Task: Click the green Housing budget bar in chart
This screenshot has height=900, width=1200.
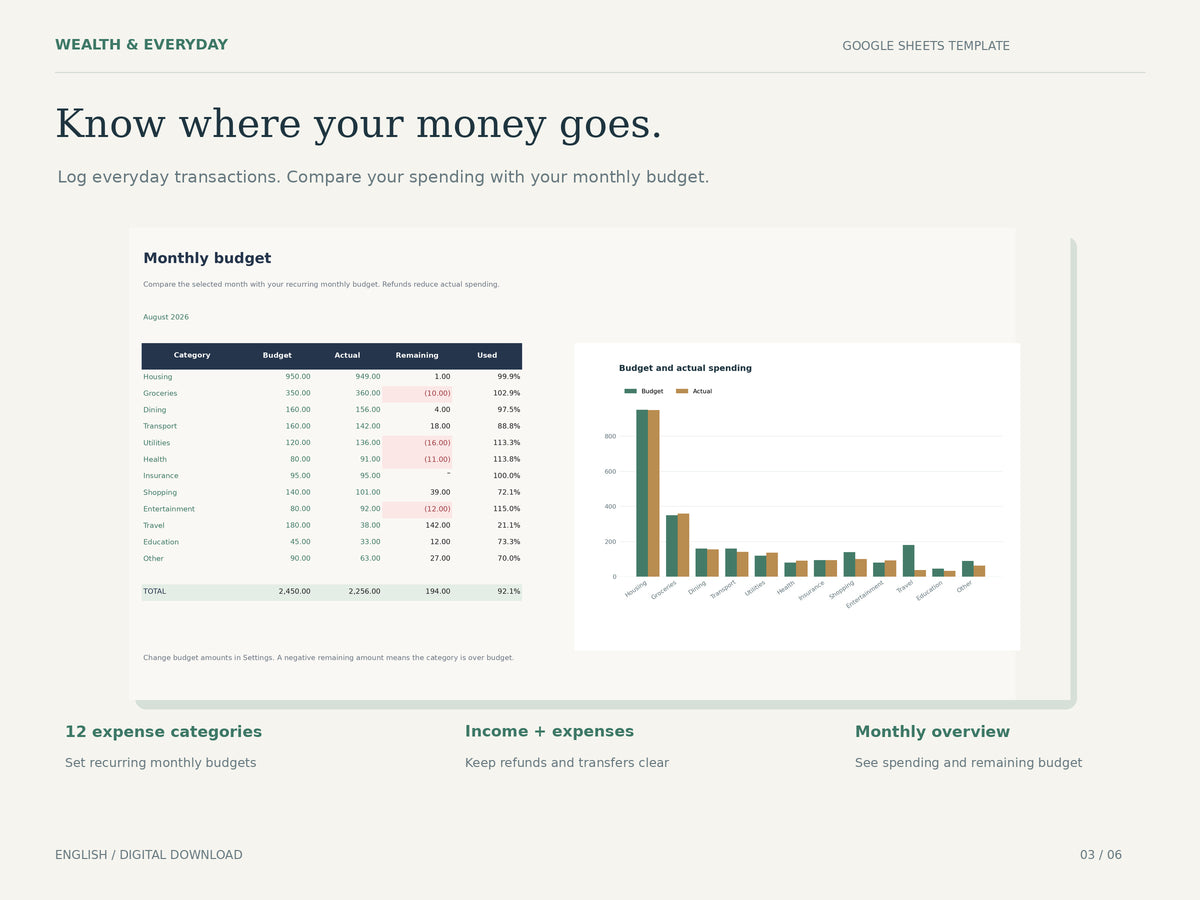Action: (642, 493)
